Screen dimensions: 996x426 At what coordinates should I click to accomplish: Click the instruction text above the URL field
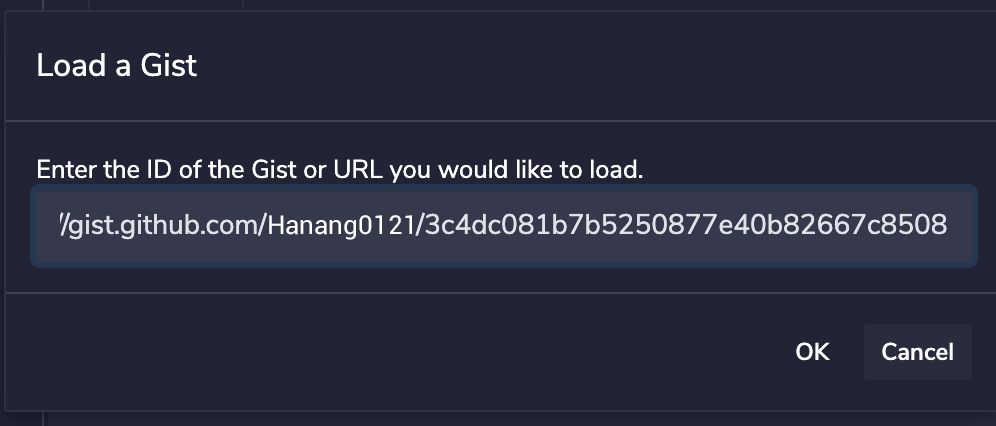339,169
